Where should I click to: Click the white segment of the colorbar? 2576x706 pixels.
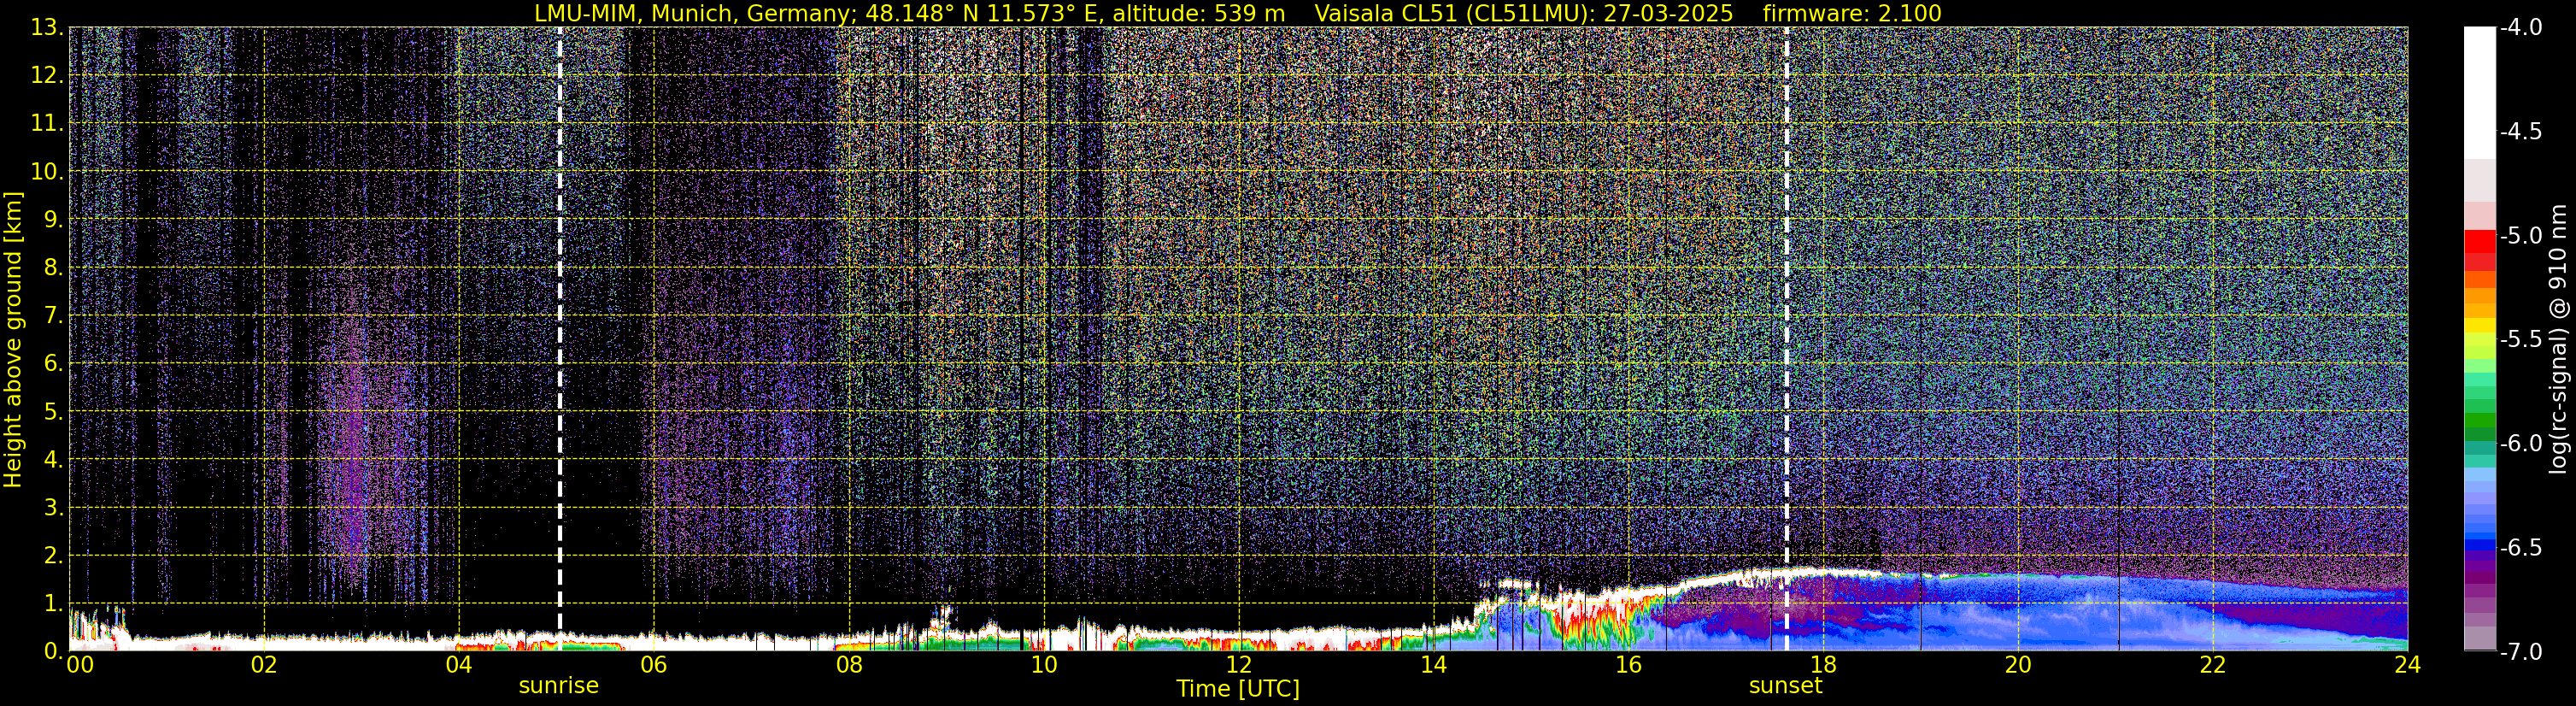[x=2480, y=92]
